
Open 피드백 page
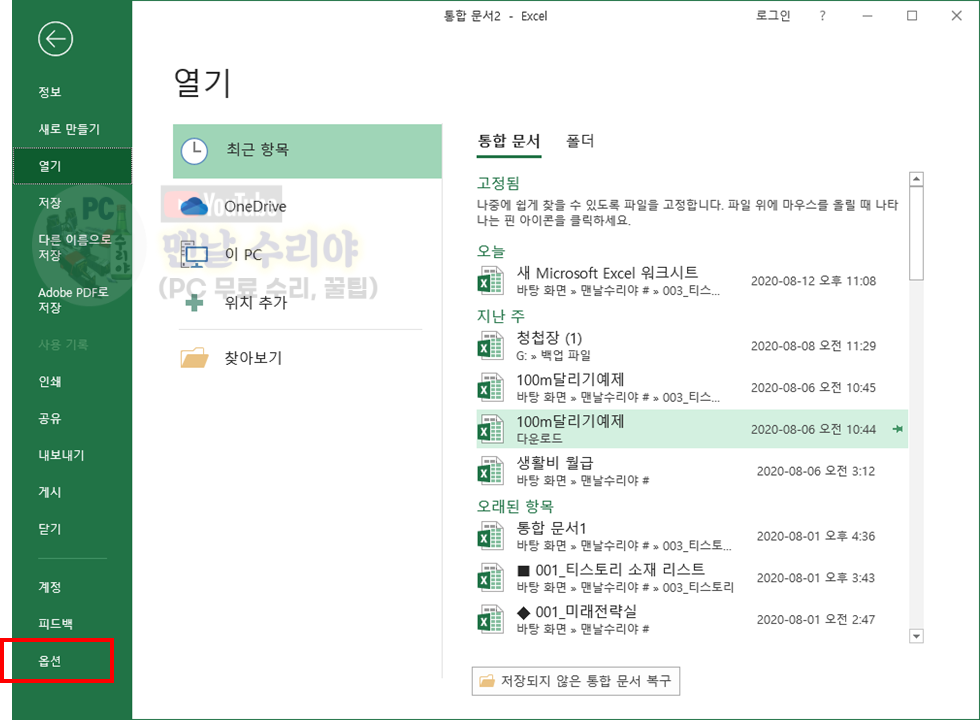pos(72,624)
